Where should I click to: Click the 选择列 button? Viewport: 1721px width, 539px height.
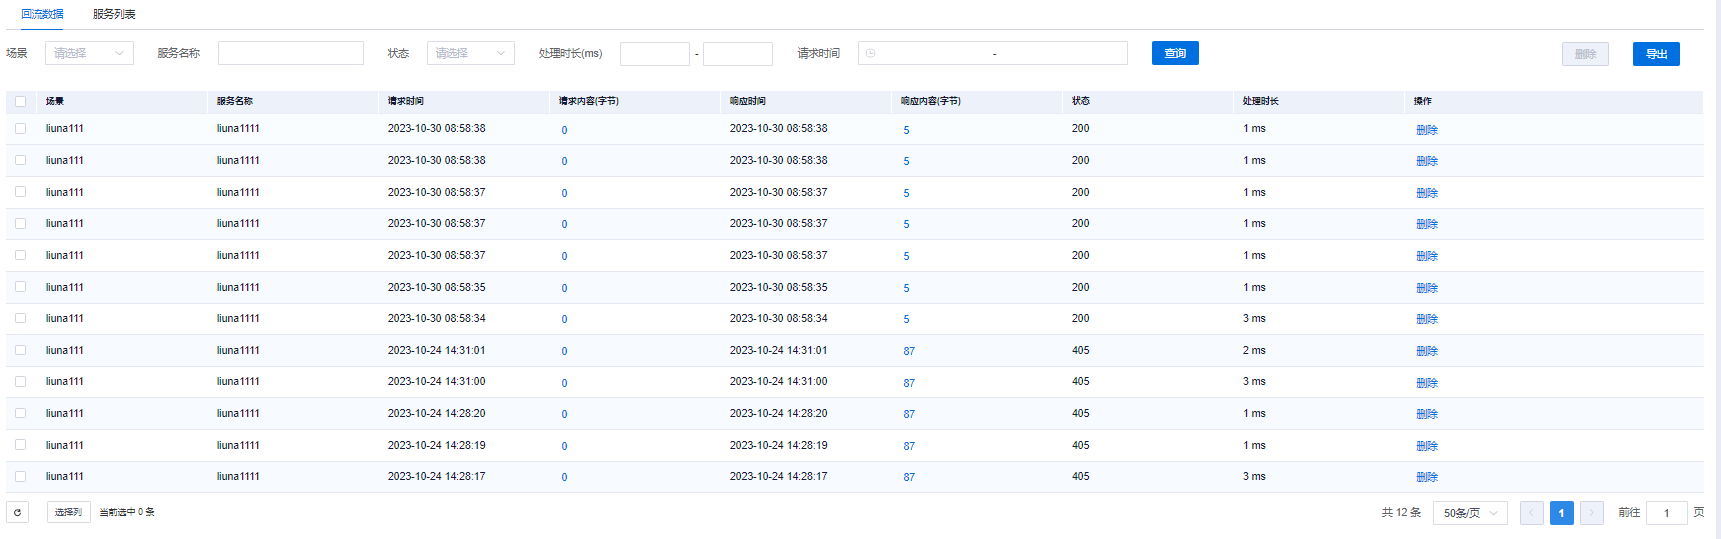[68, 512]
